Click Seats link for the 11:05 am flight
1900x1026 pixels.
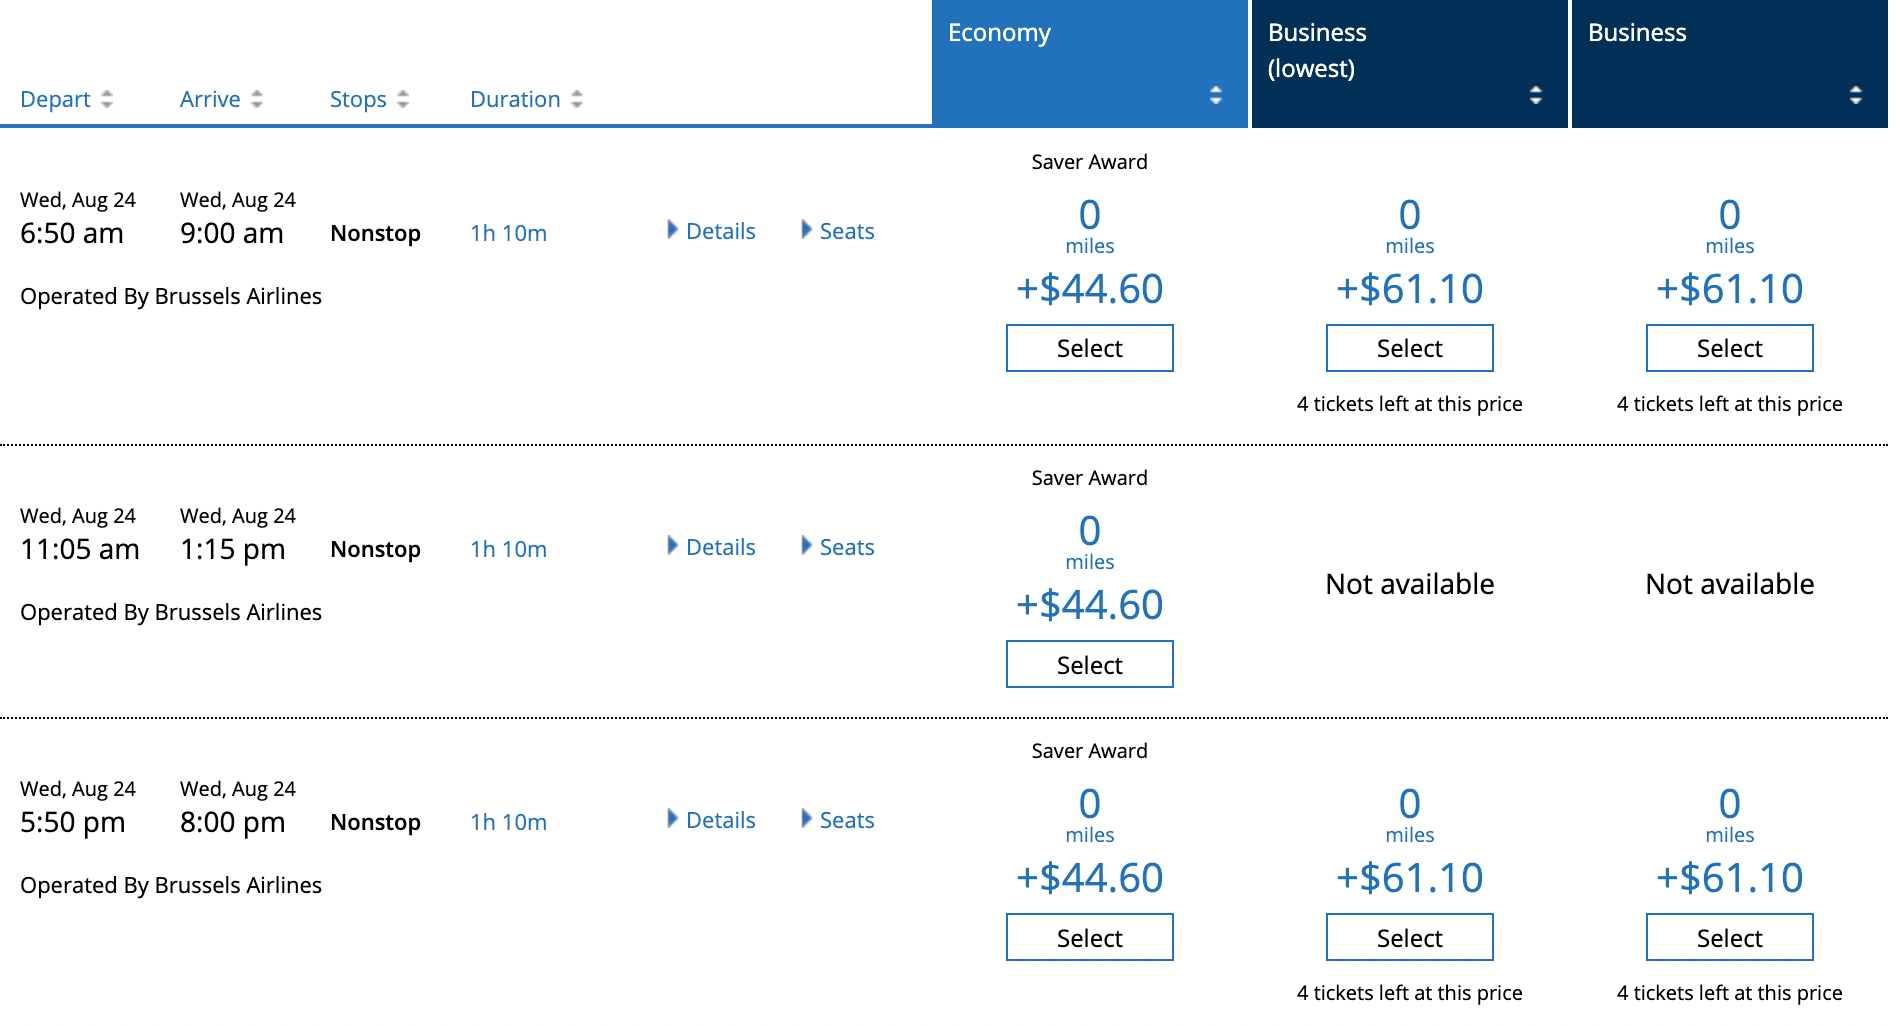846,547
